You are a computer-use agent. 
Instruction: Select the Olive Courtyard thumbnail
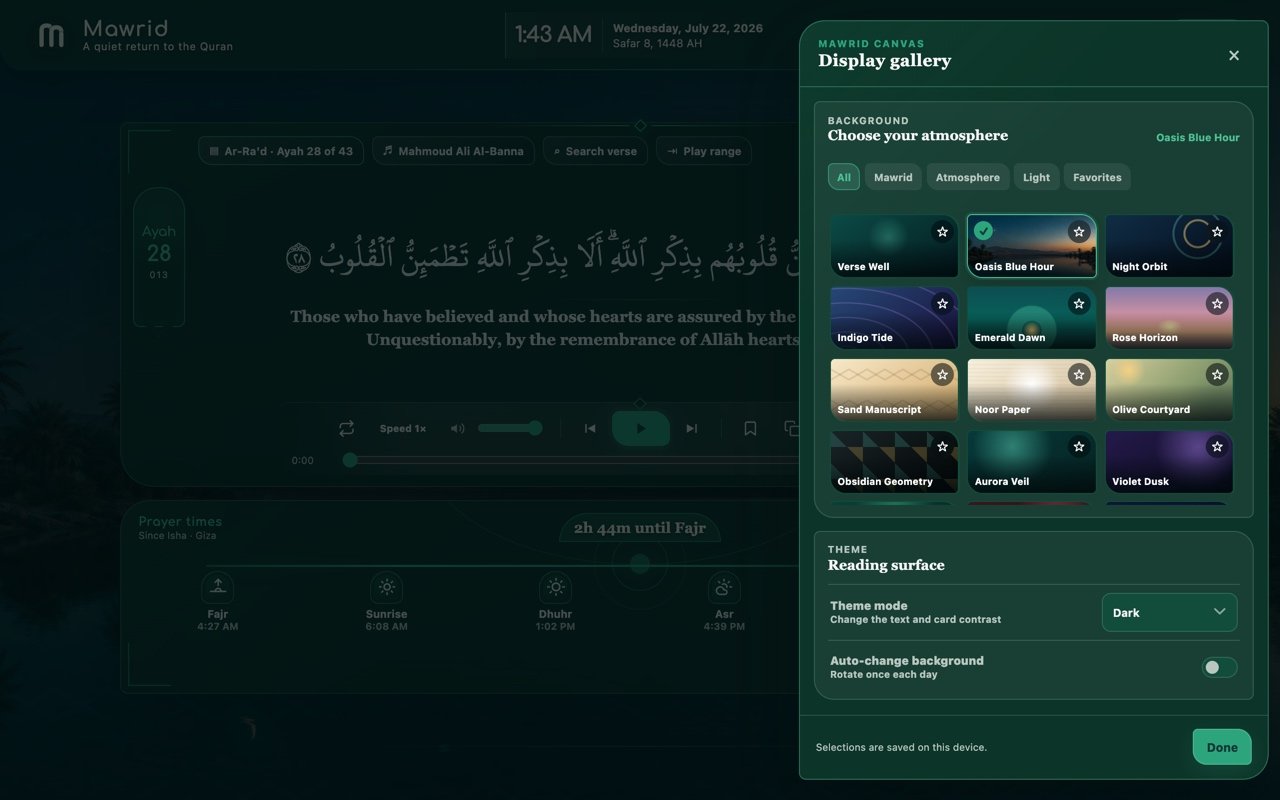1169,390
